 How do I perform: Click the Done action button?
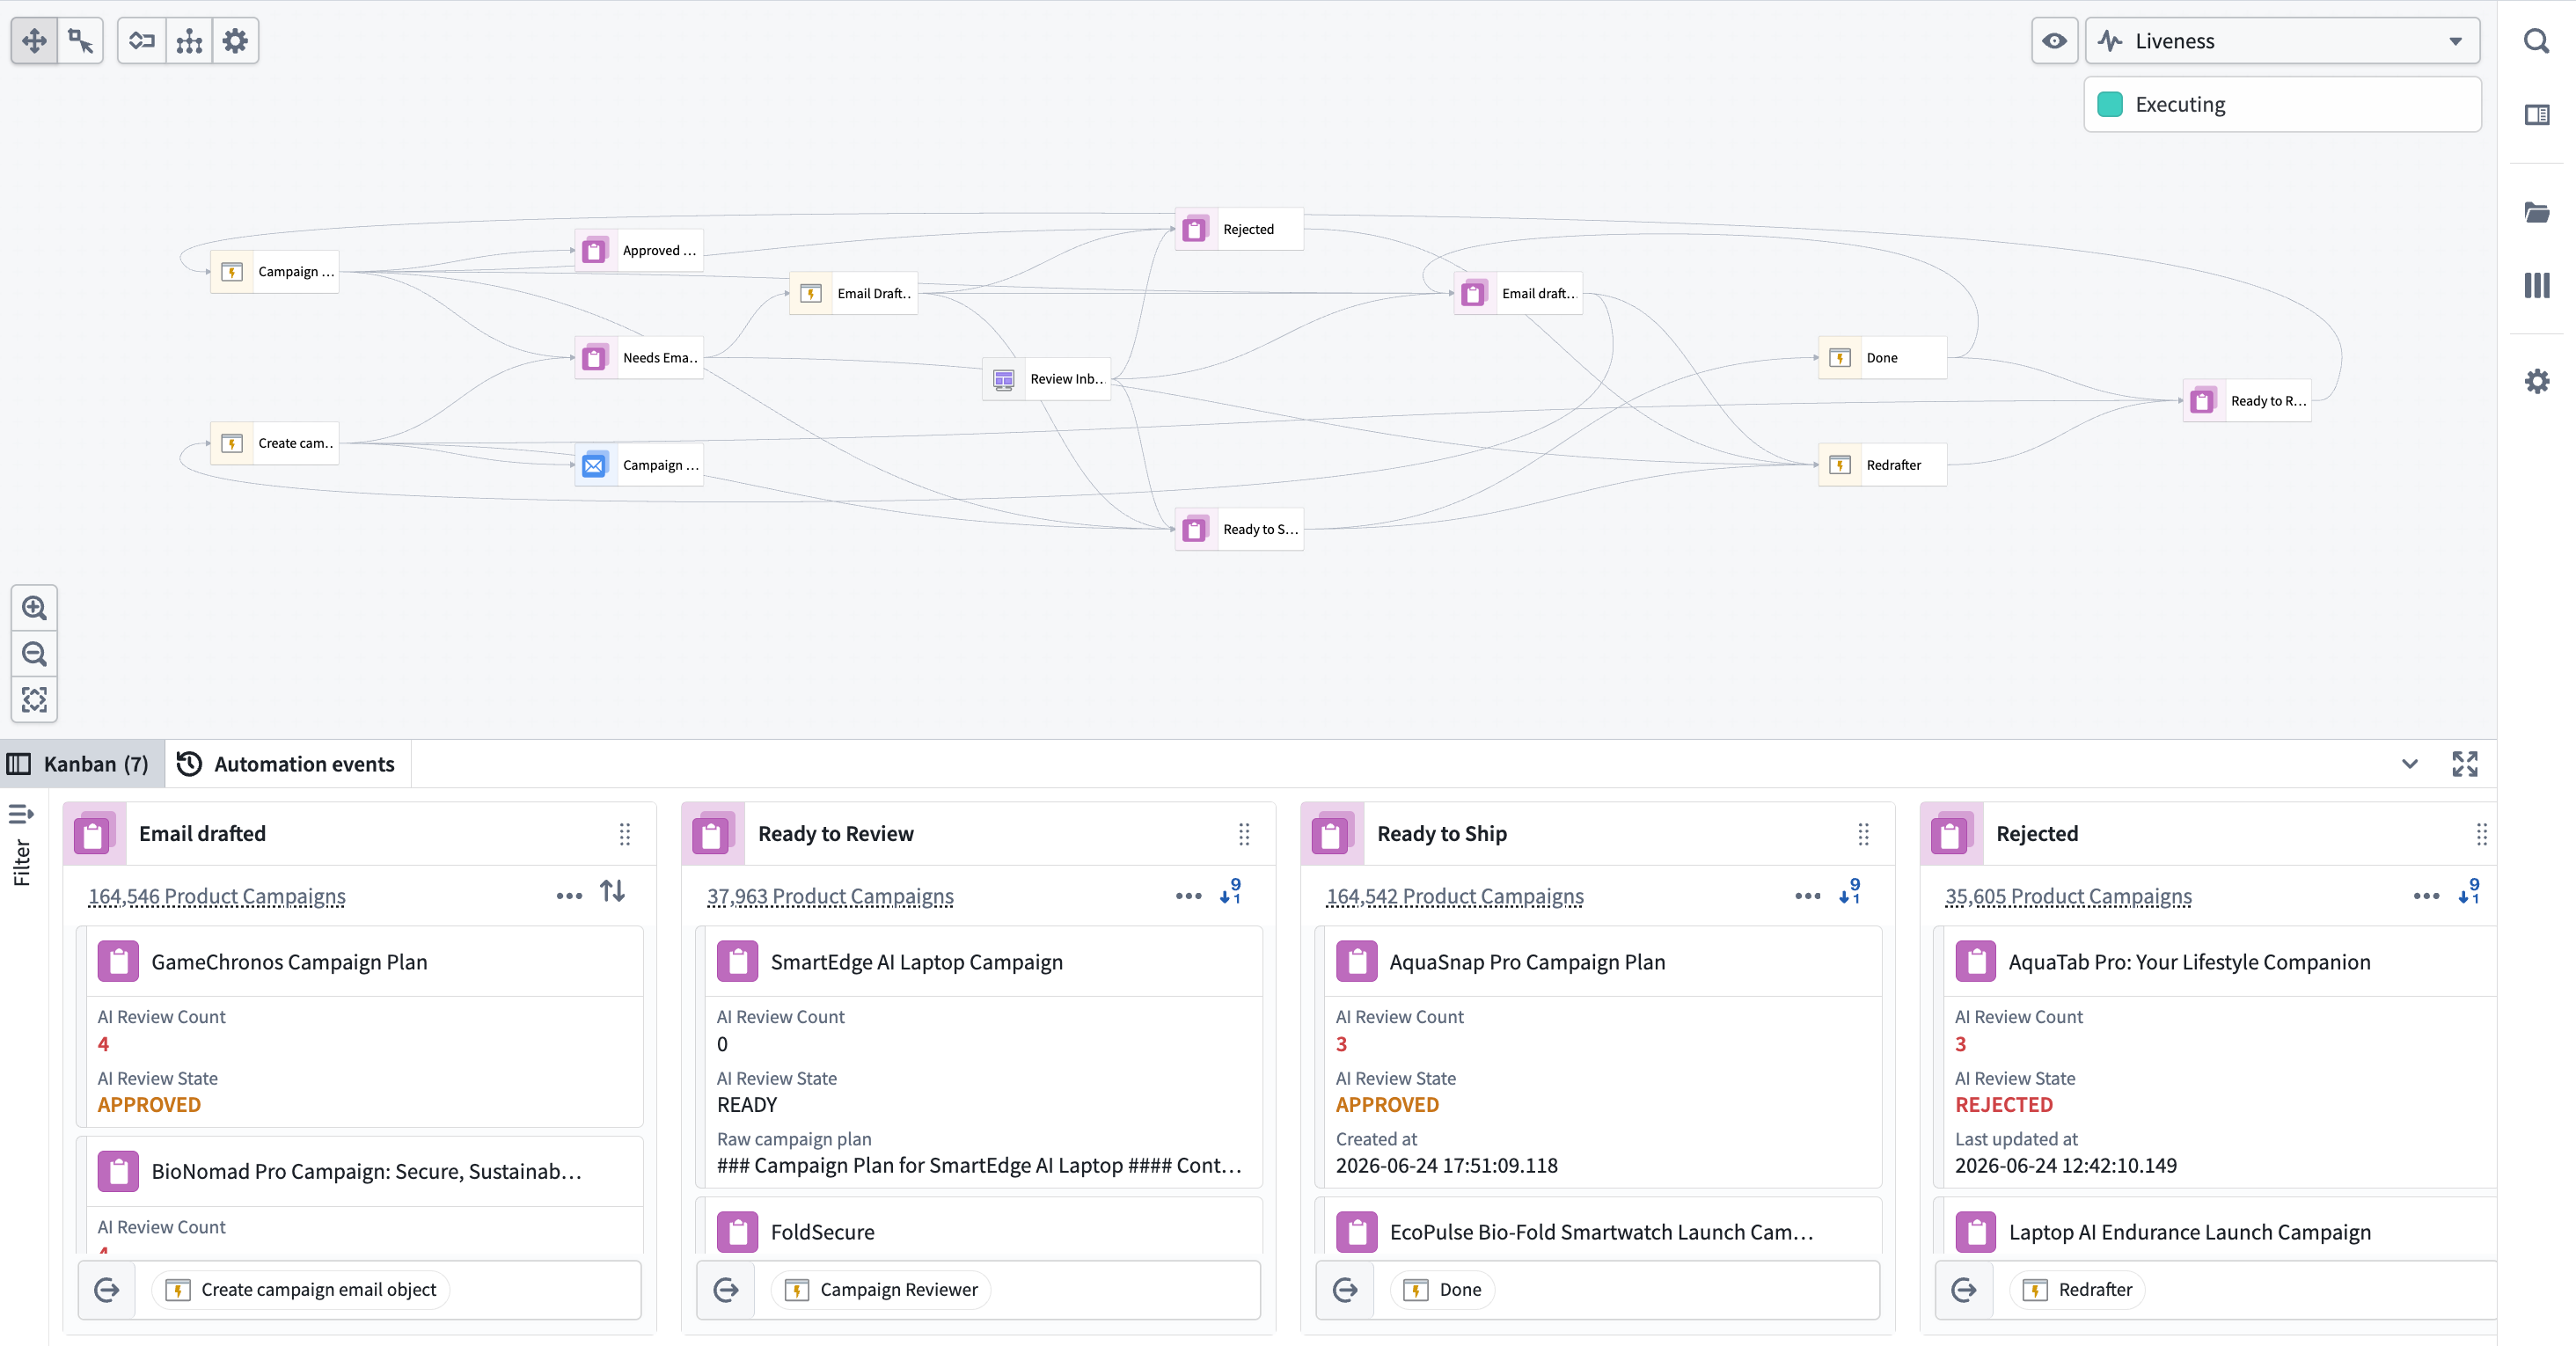pyautogui.click(x=1443, y=1290)
